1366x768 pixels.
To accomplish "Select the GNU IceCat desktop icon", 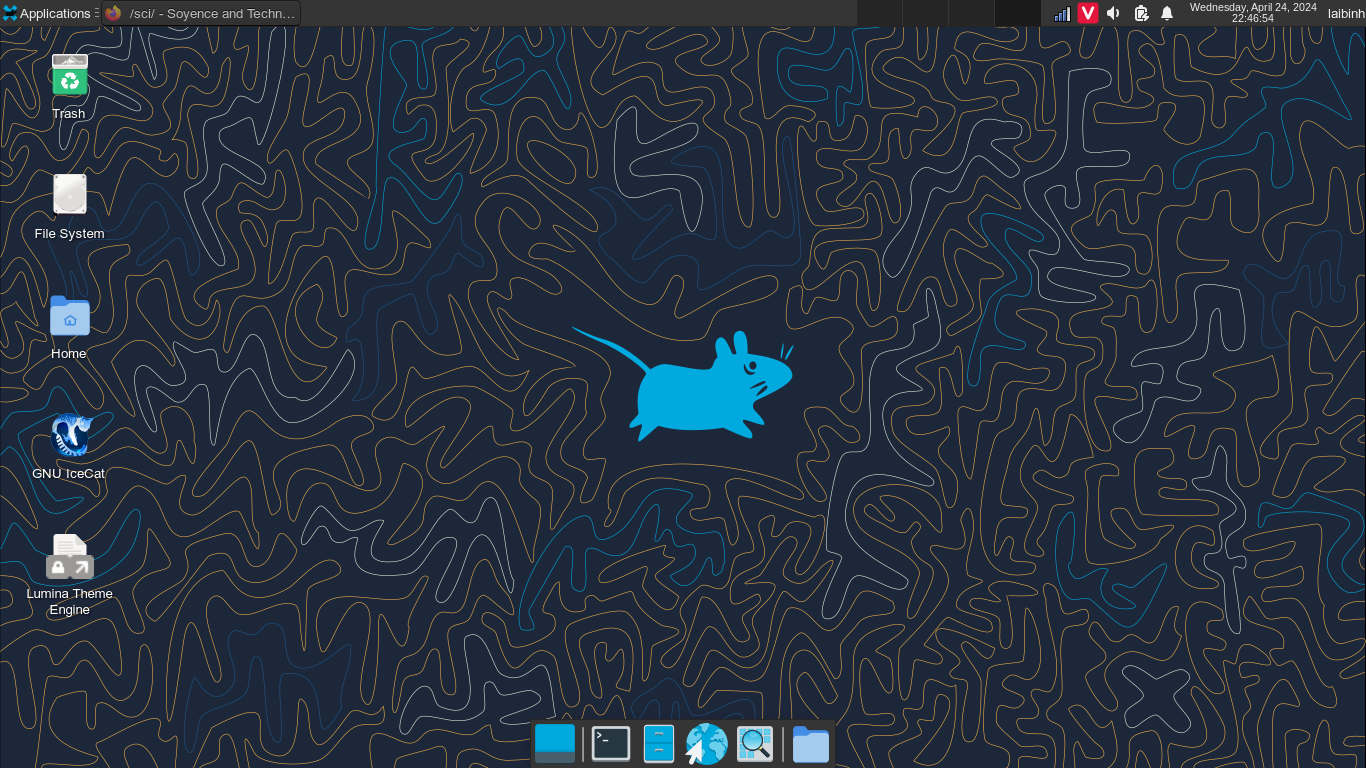I will click(69, 438).
